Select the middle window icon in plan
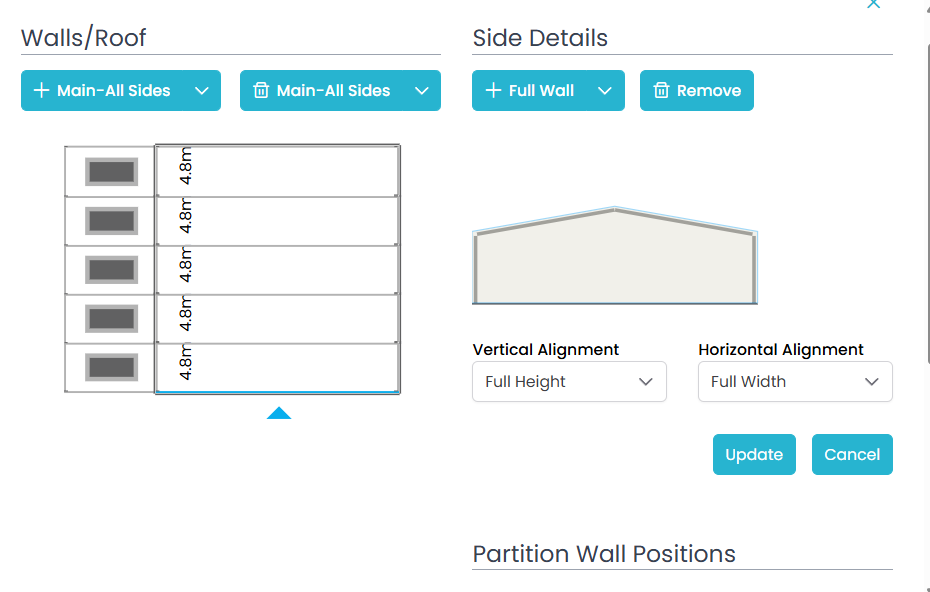The width and height of the screenshot is (930, 592). [x=111, y=270]
